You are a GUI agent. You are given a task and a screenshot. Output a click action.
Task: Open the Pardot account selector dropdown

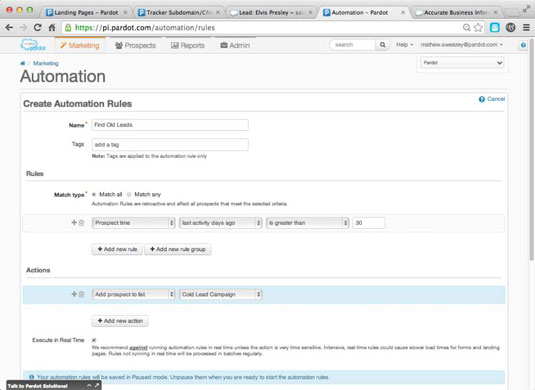pyautogui.click(x=462, y=63)
